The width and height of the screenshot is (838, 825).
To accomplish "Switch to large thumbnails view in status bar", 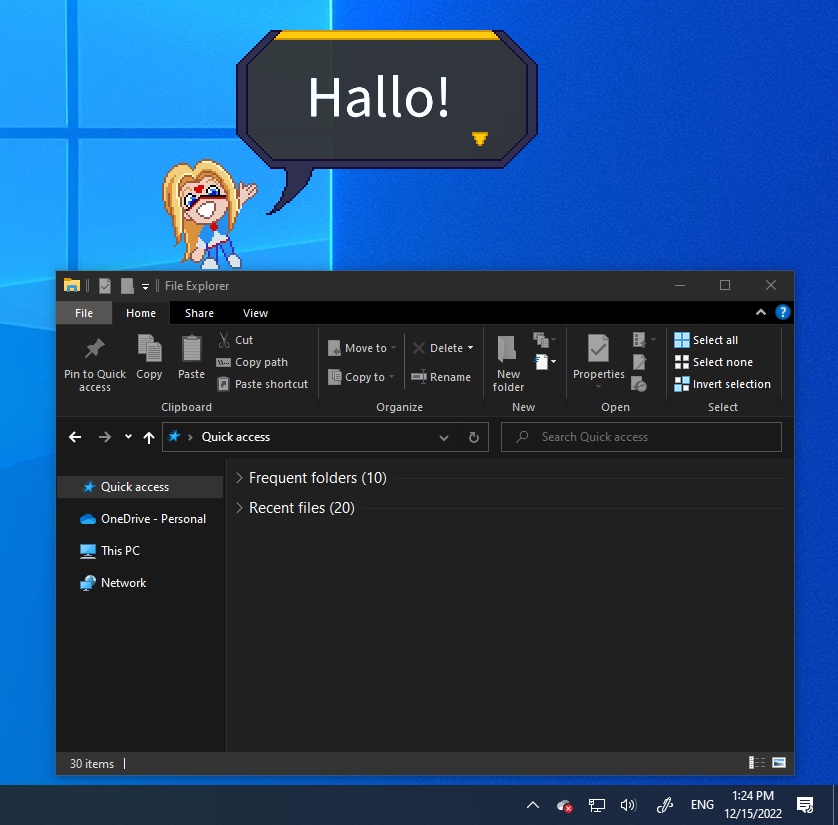I will click(x=779, y=762).
